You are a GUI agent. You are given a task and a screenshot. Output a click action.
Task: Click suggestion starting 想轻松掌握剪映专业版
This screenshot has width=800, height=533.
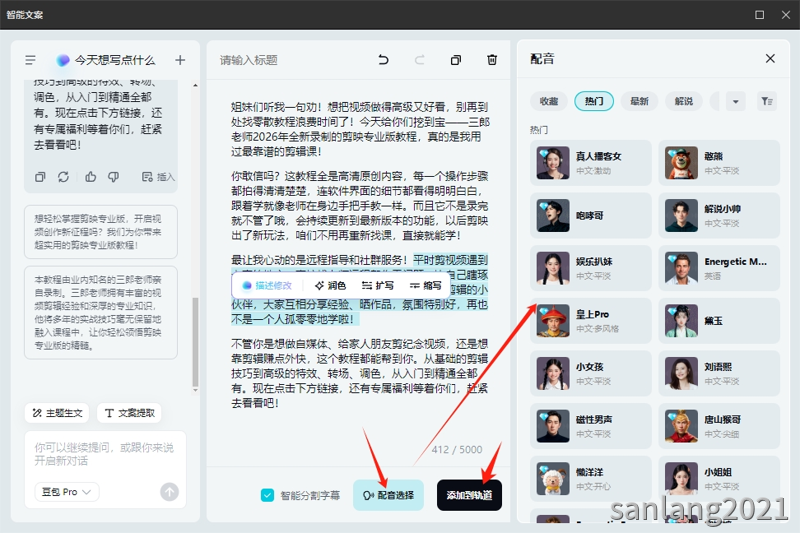tap(101, 232)
